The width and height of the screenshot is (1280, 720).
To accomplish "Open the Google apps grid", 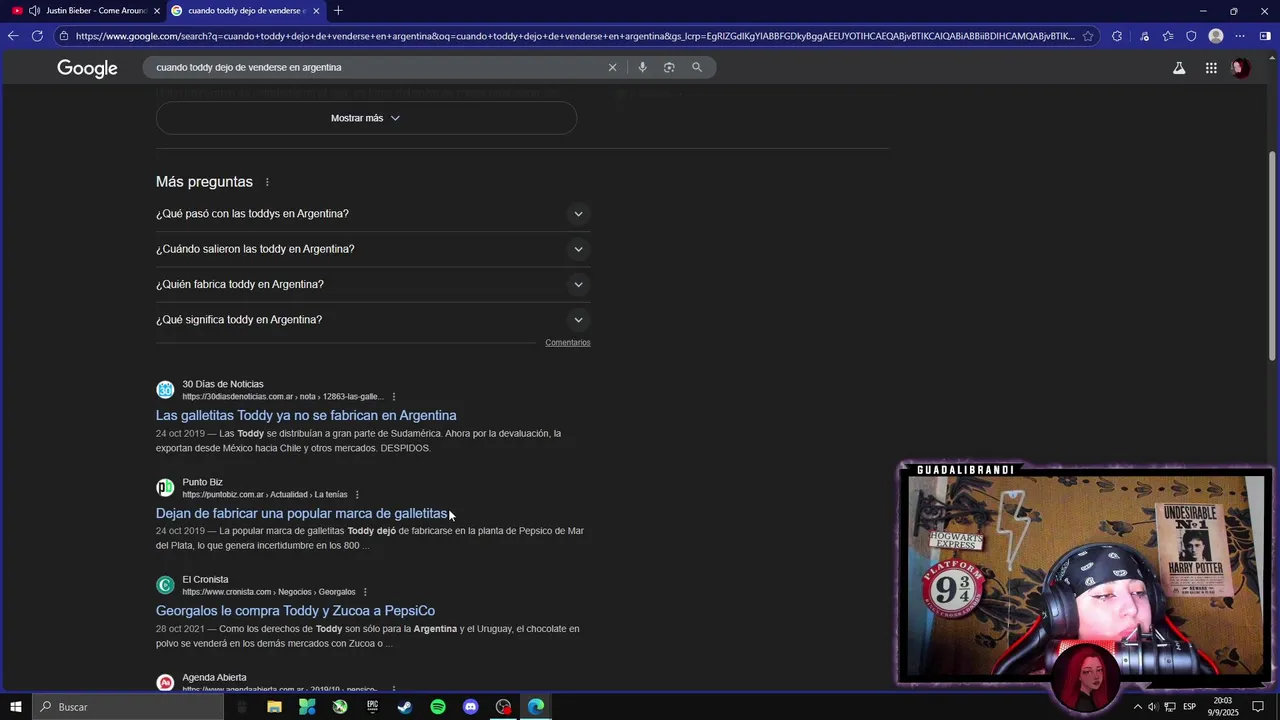I will coord(1211,68).
